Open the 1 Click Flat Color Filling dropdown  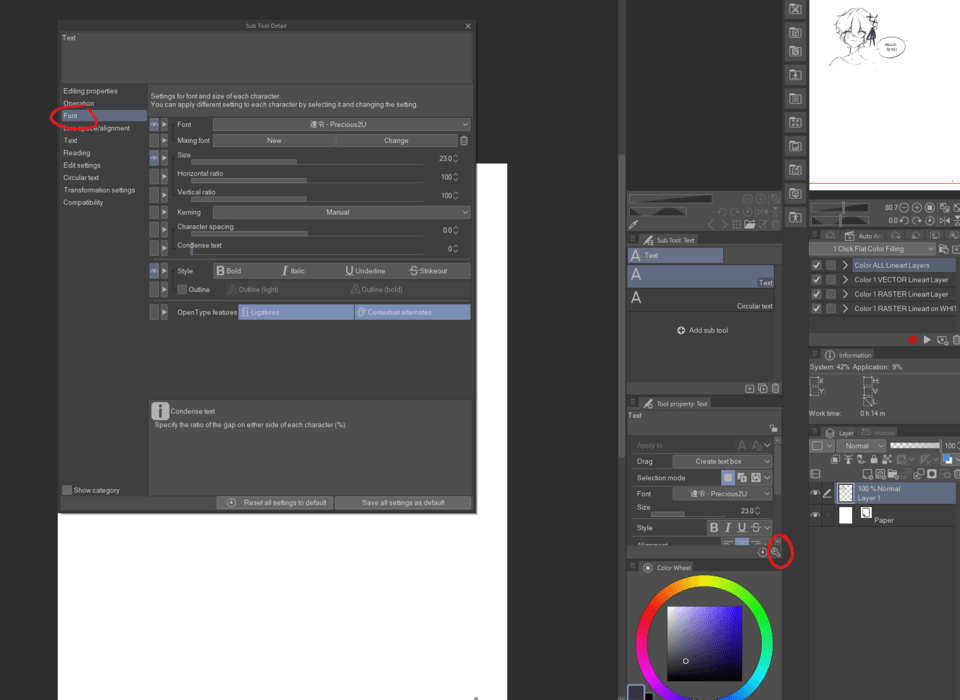point(872,249)
